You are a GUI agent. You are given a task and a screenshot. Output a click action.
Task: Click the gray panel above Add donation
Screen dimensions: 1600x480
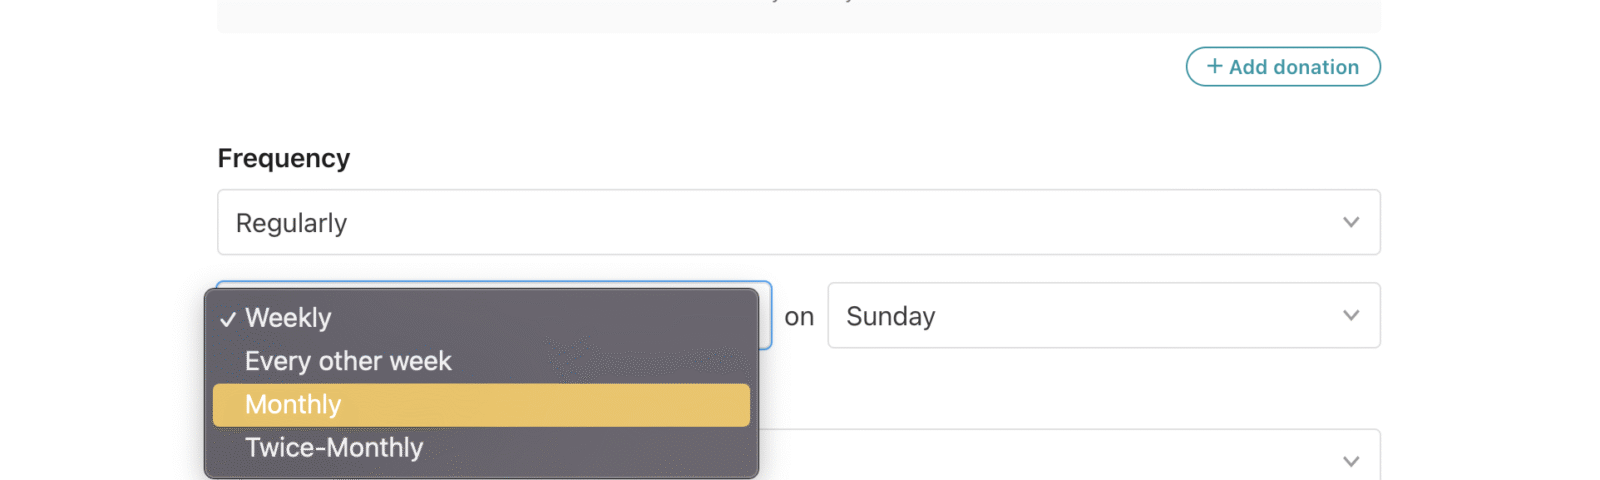pyautogui.click(x=798, y=15)
